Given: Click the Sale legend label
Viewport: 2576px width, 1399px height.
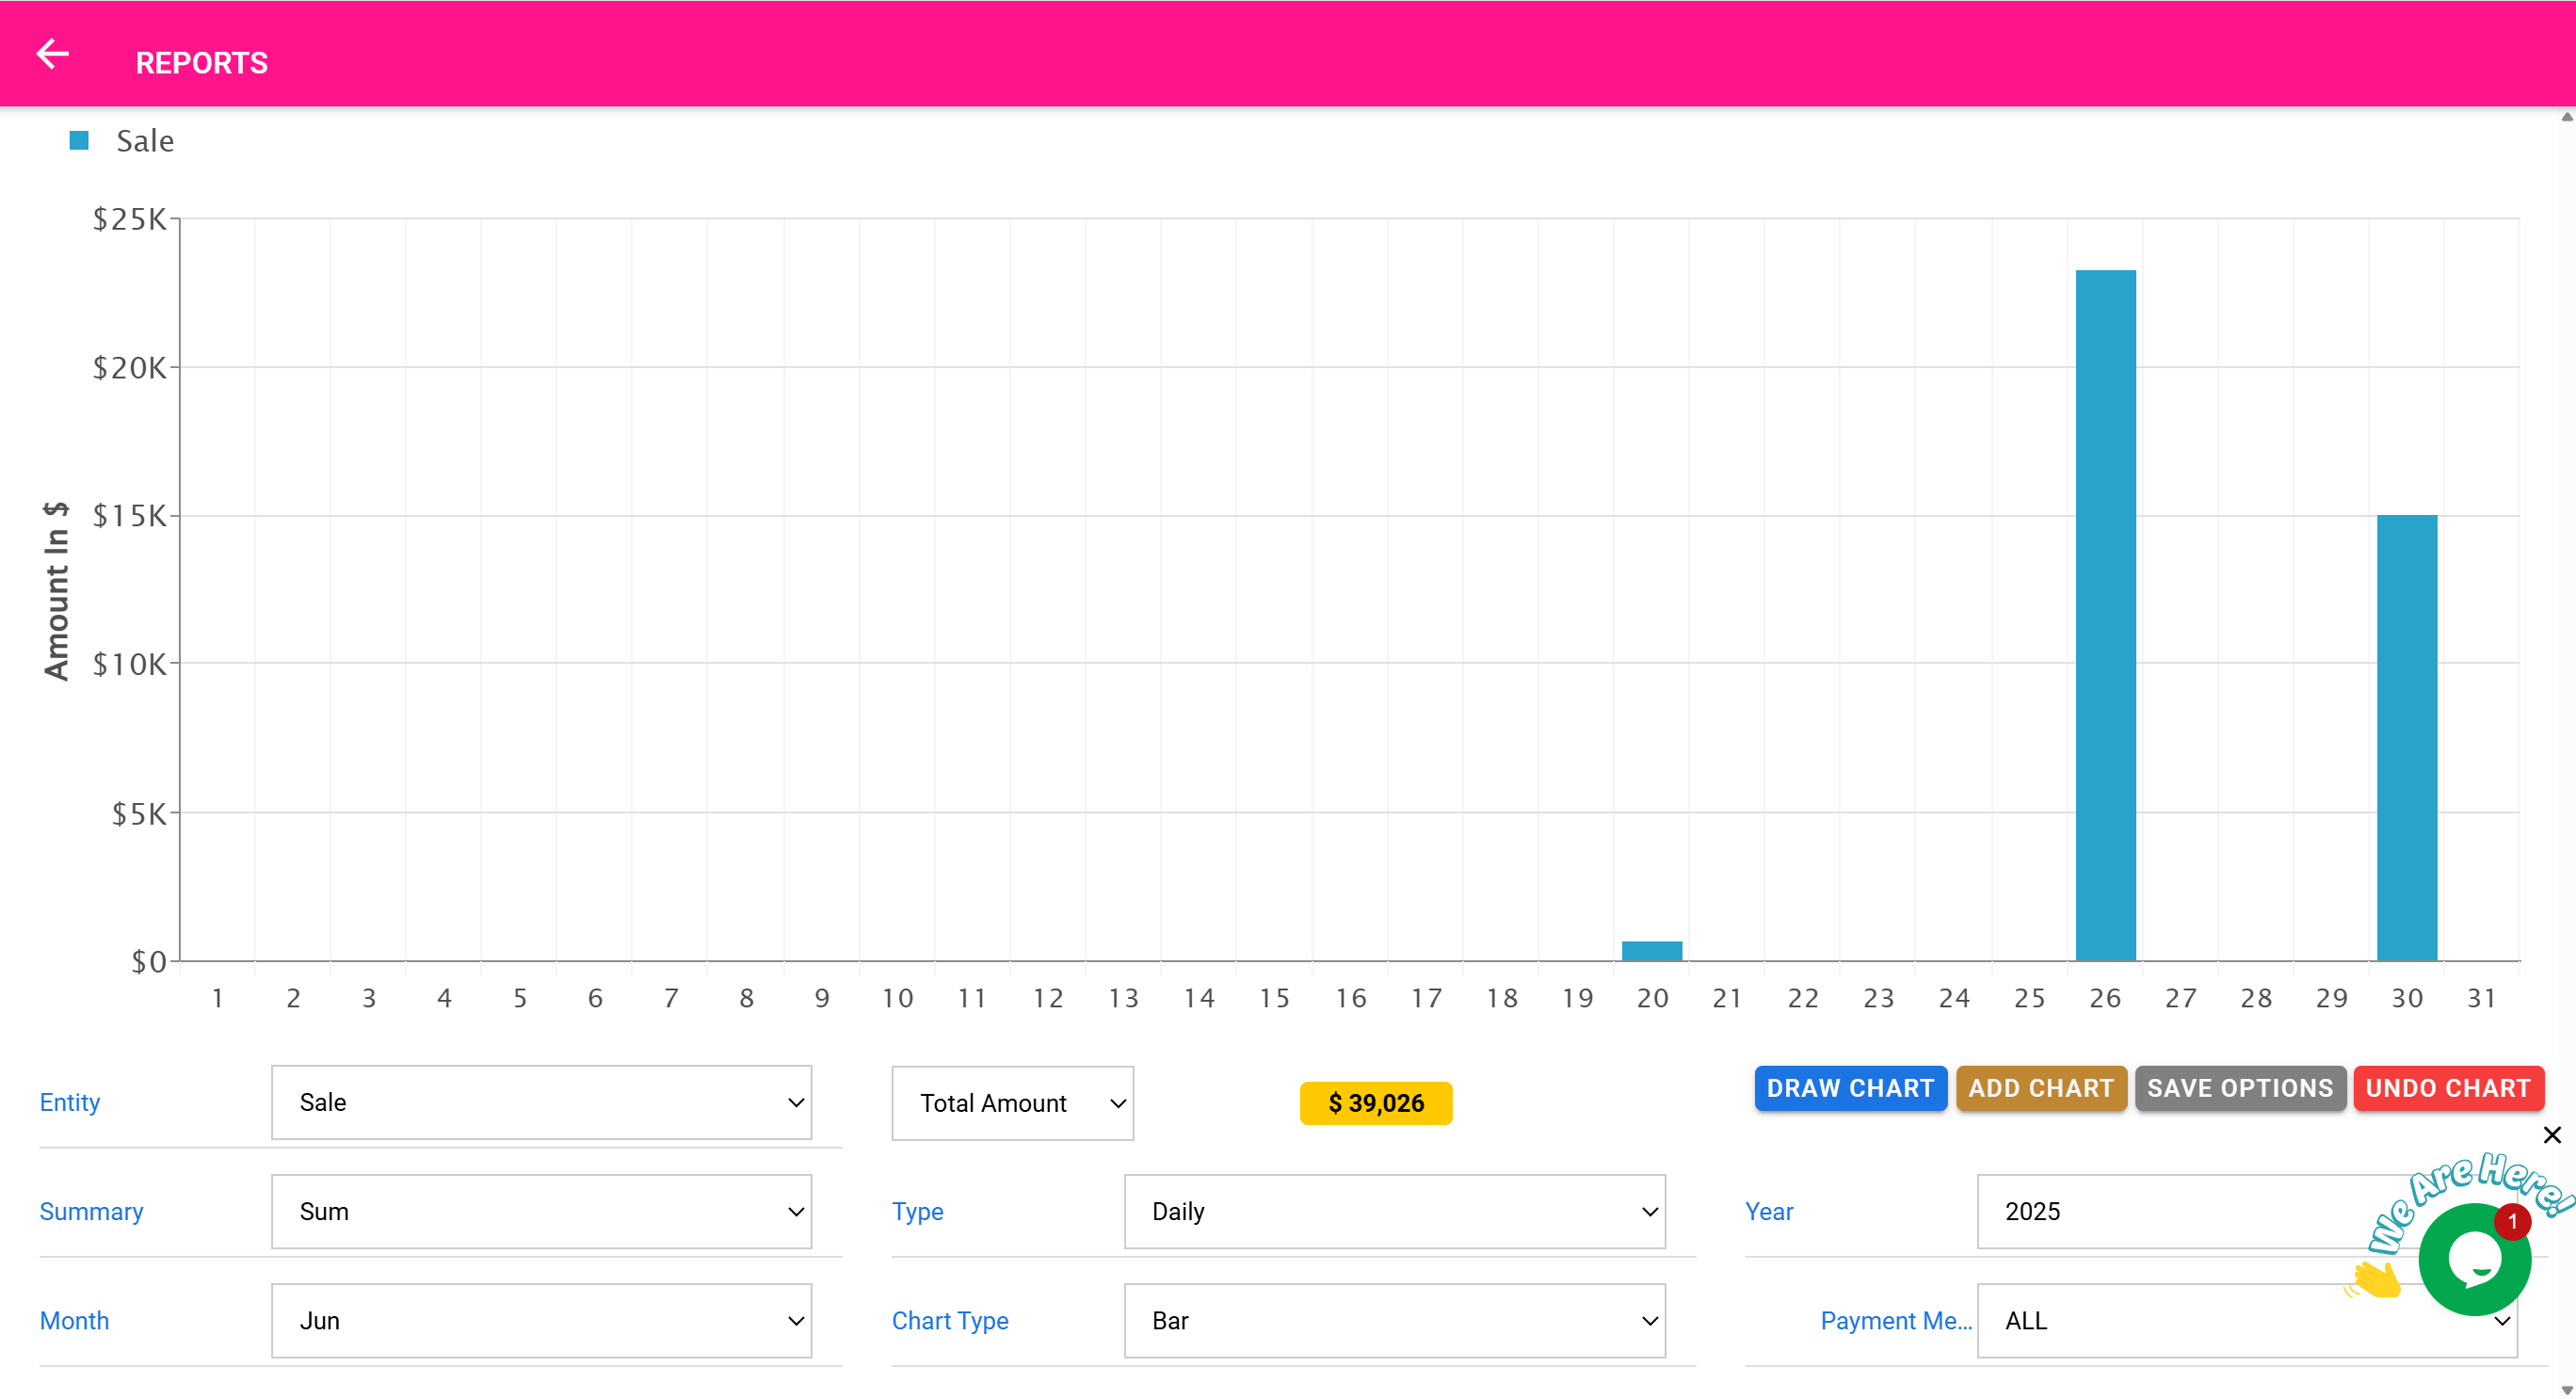Looking at the screenshot, I should pyautogui.click(x=145, y=141).
